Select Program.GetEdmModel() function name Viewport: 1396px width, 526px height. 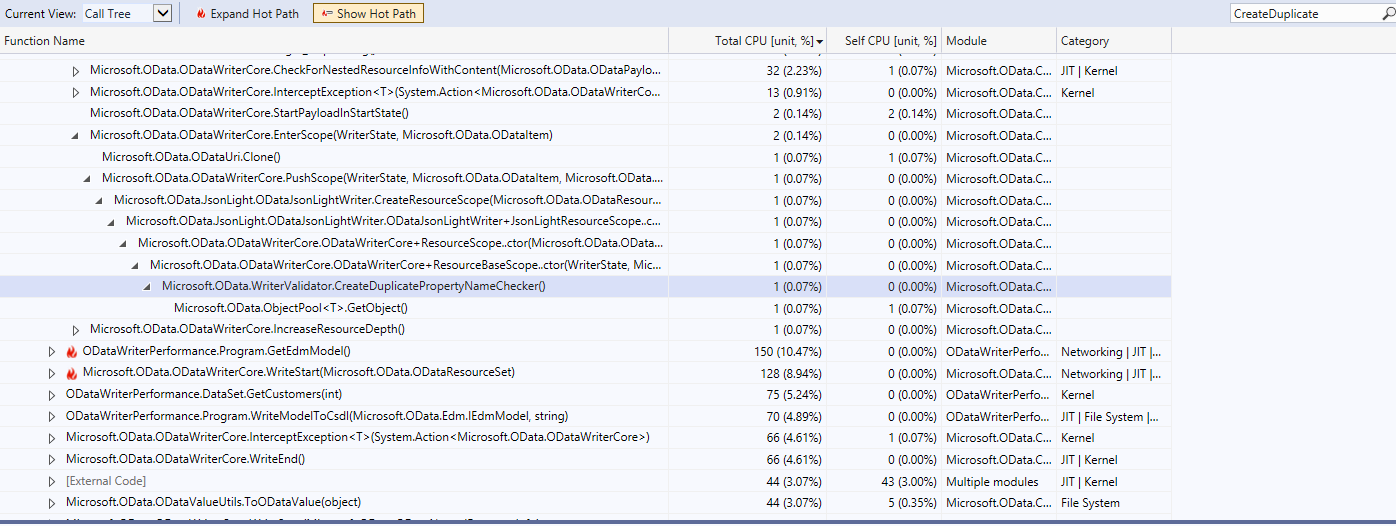click(217, 351)
